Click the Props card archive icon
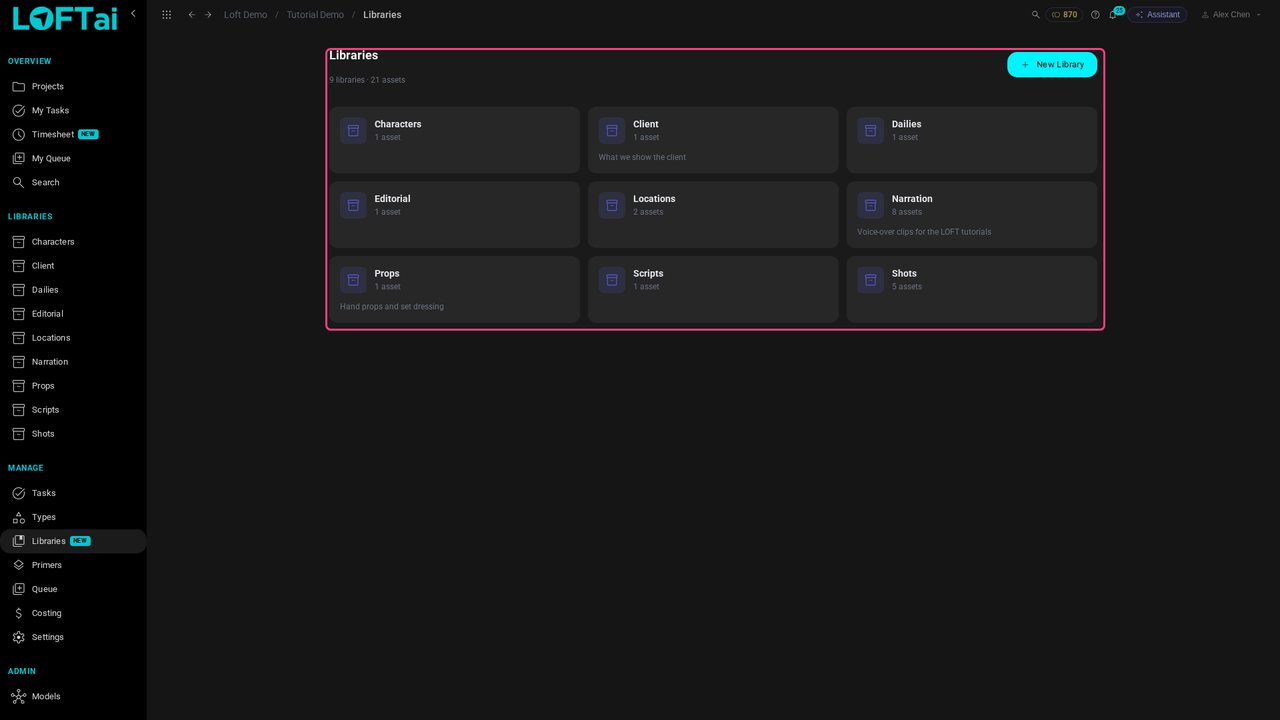 (353, 280)
